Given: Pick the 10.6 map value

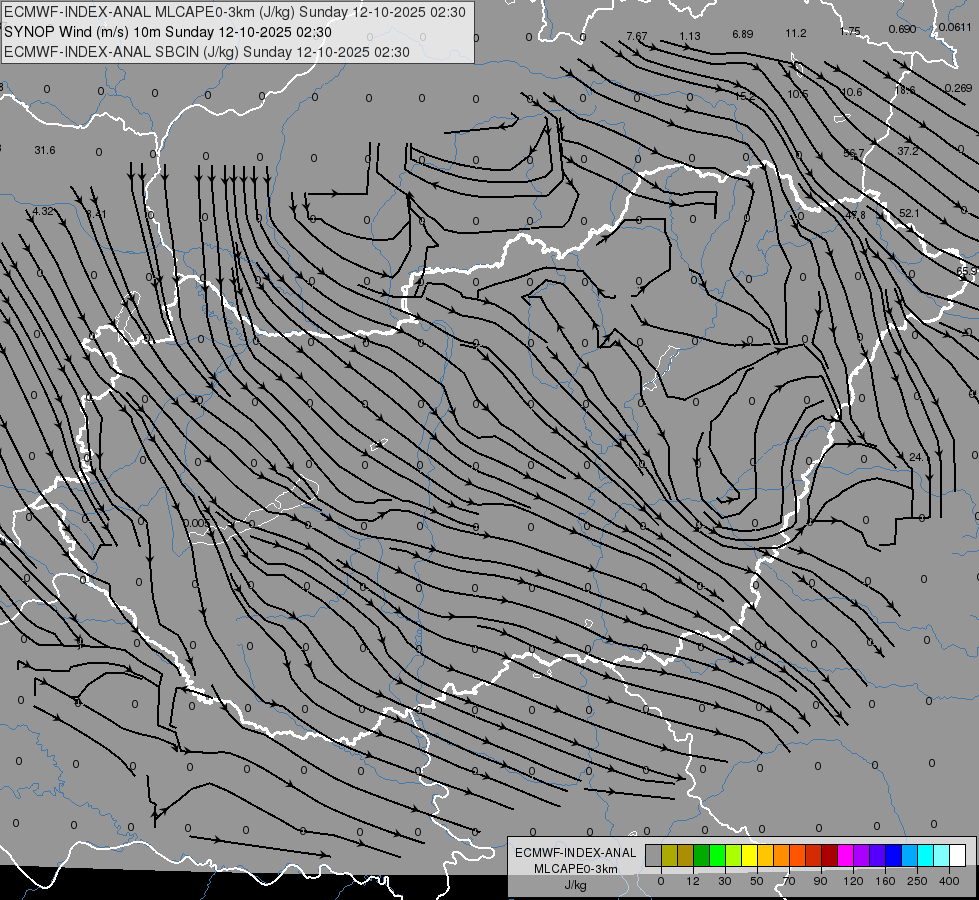Looking at the screenshot, I should pos(852,92).
